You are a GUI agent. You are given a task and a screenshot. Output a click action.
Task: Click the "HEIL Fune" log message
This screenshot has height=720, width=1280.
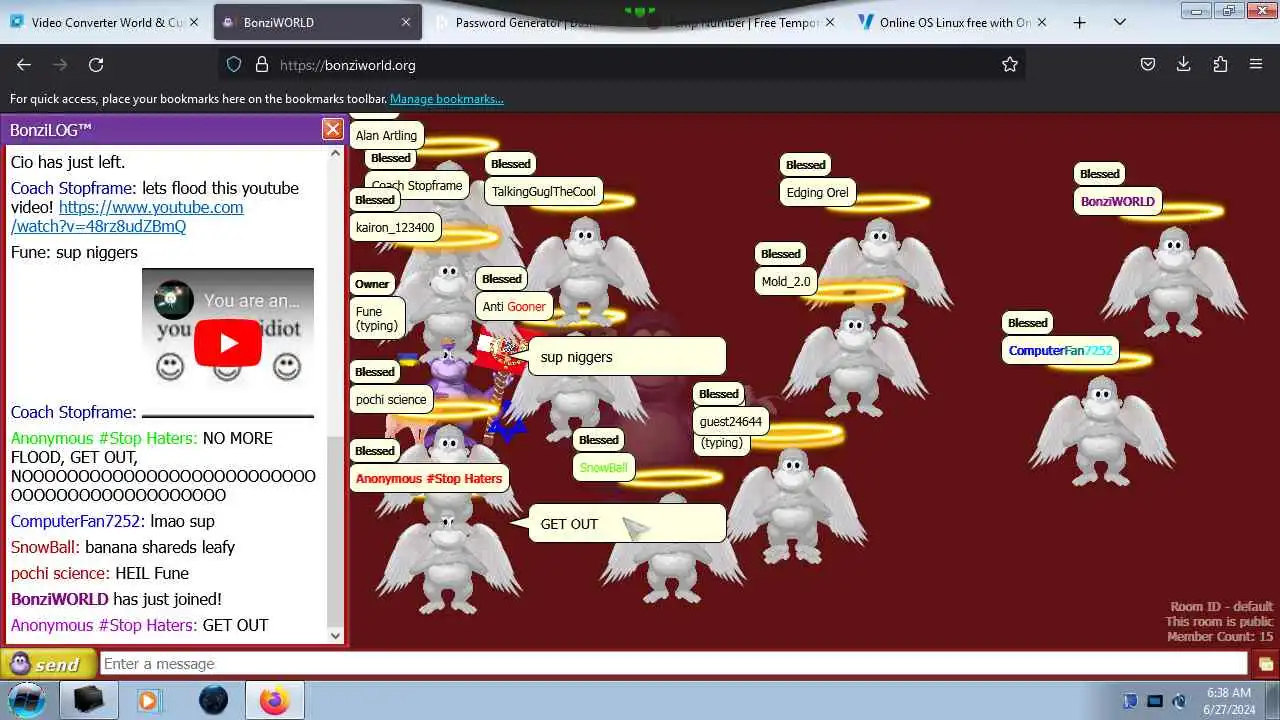(152, 573)
